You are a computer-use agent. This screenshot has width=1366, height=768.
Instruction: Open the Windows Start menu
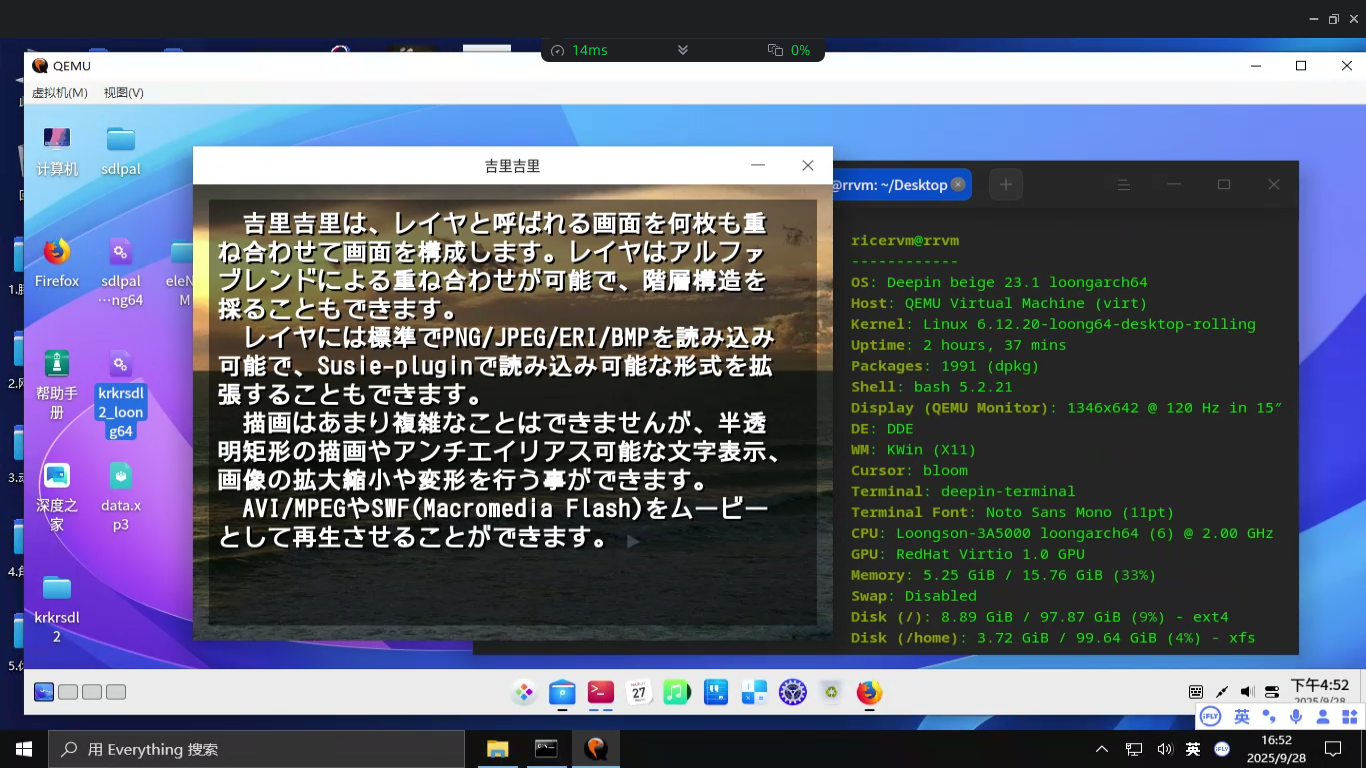pos(23,749)
